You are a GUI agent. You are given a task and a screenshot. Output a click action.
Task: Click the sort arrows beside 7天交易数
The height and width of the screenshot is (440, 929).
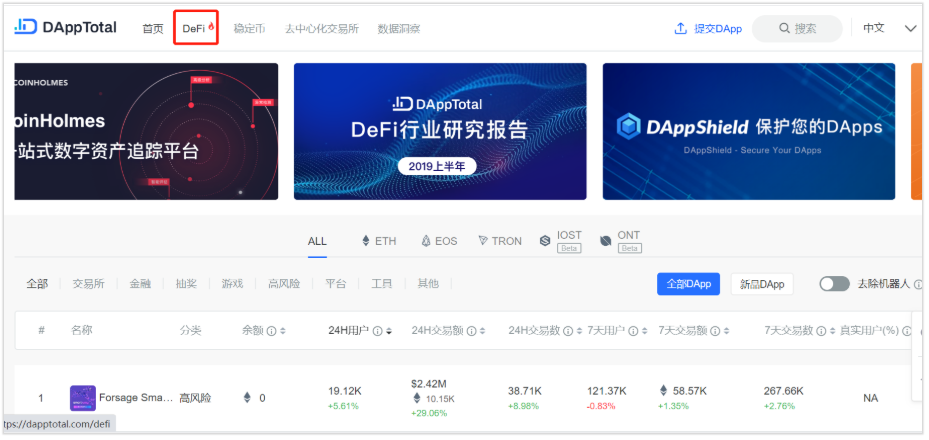point(832,331)
